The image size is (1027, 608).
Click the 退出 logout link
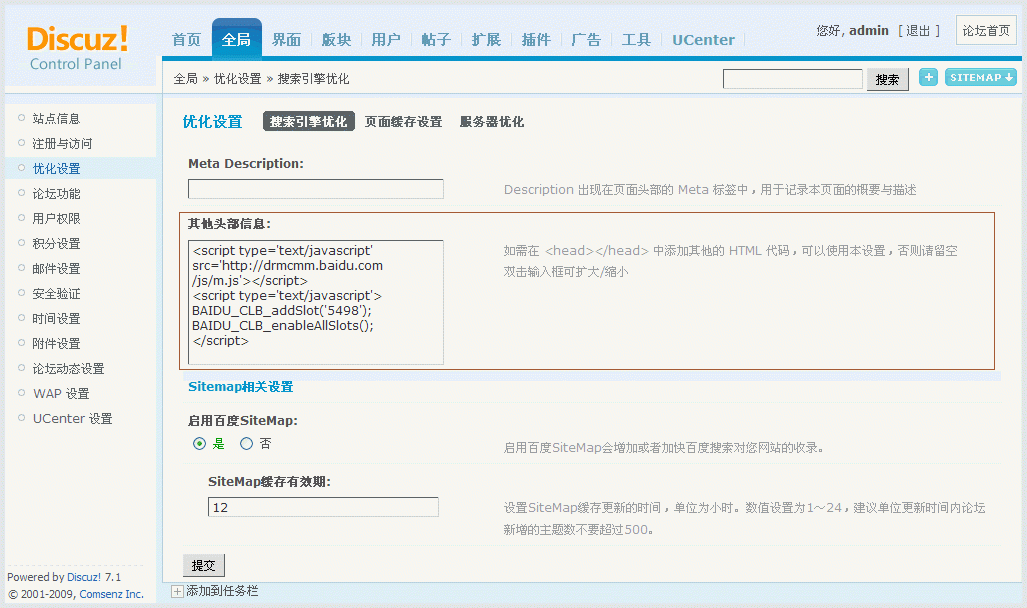click(918, 31)
